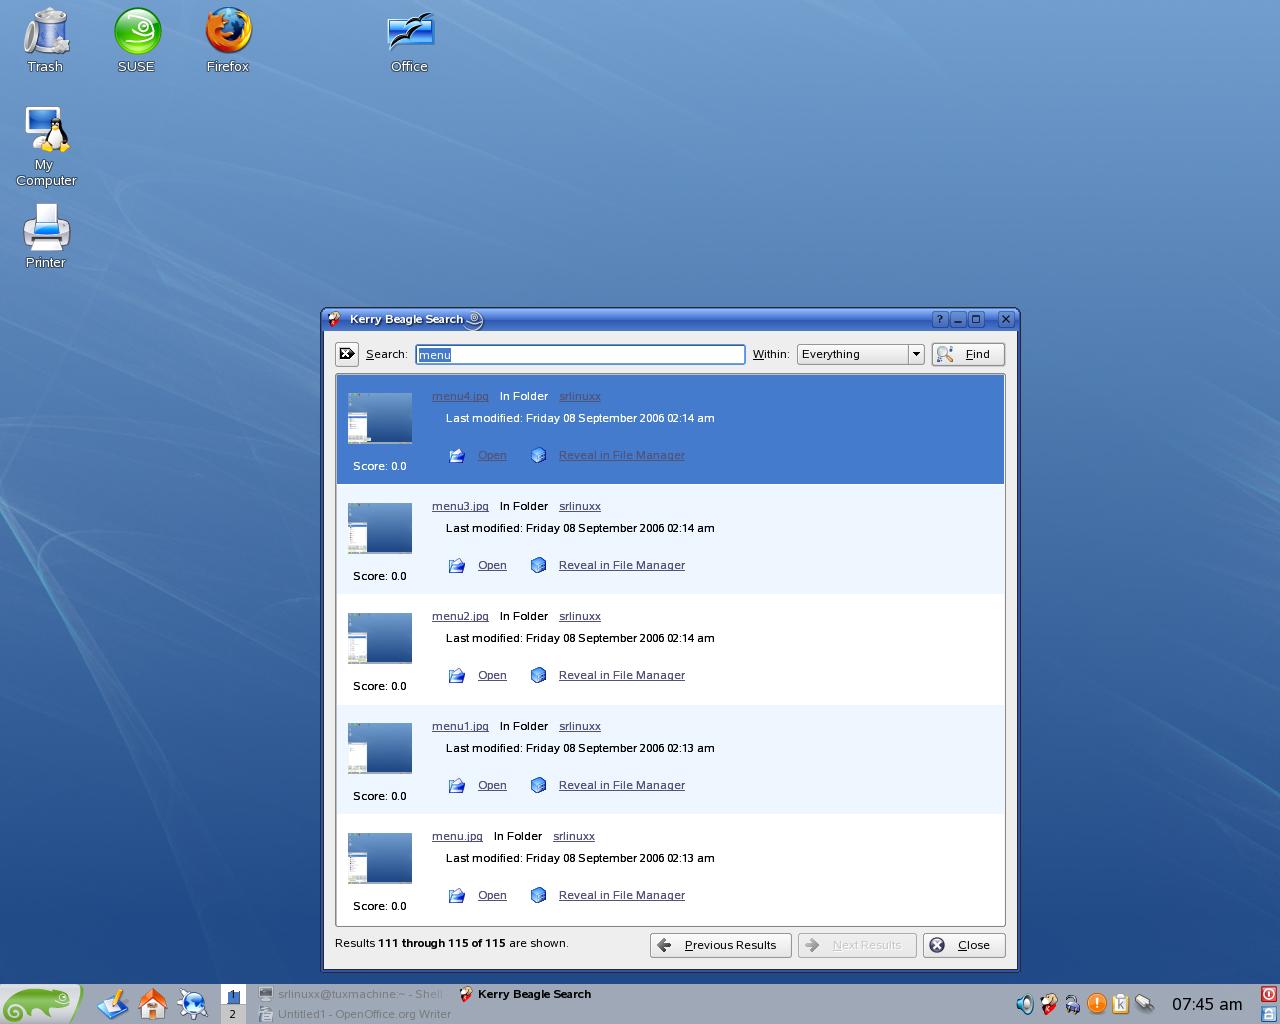Click the Open icon for menu2.jpg

(x=457, y=675)
